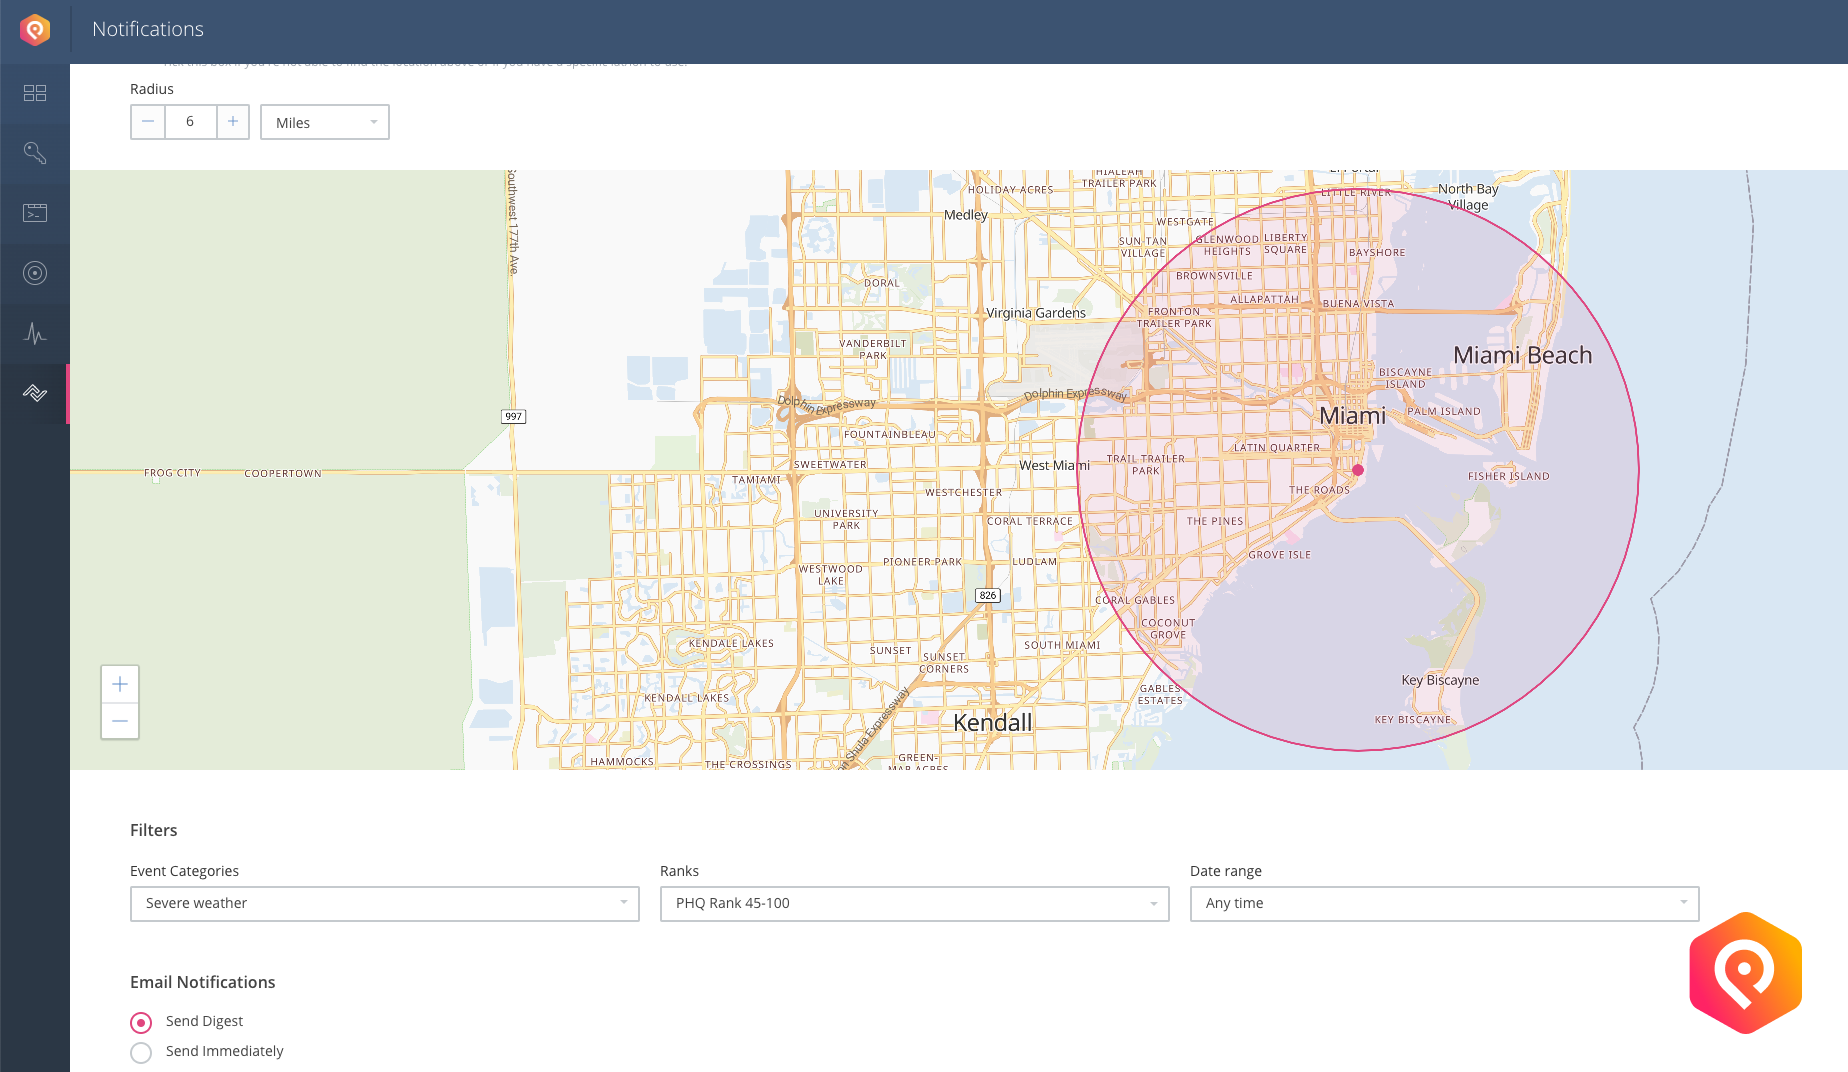Click the 'Virginia Gardens' map label
Image resolution: width=1848 pixels, height=1072 pixels.
click(1036, 313)
